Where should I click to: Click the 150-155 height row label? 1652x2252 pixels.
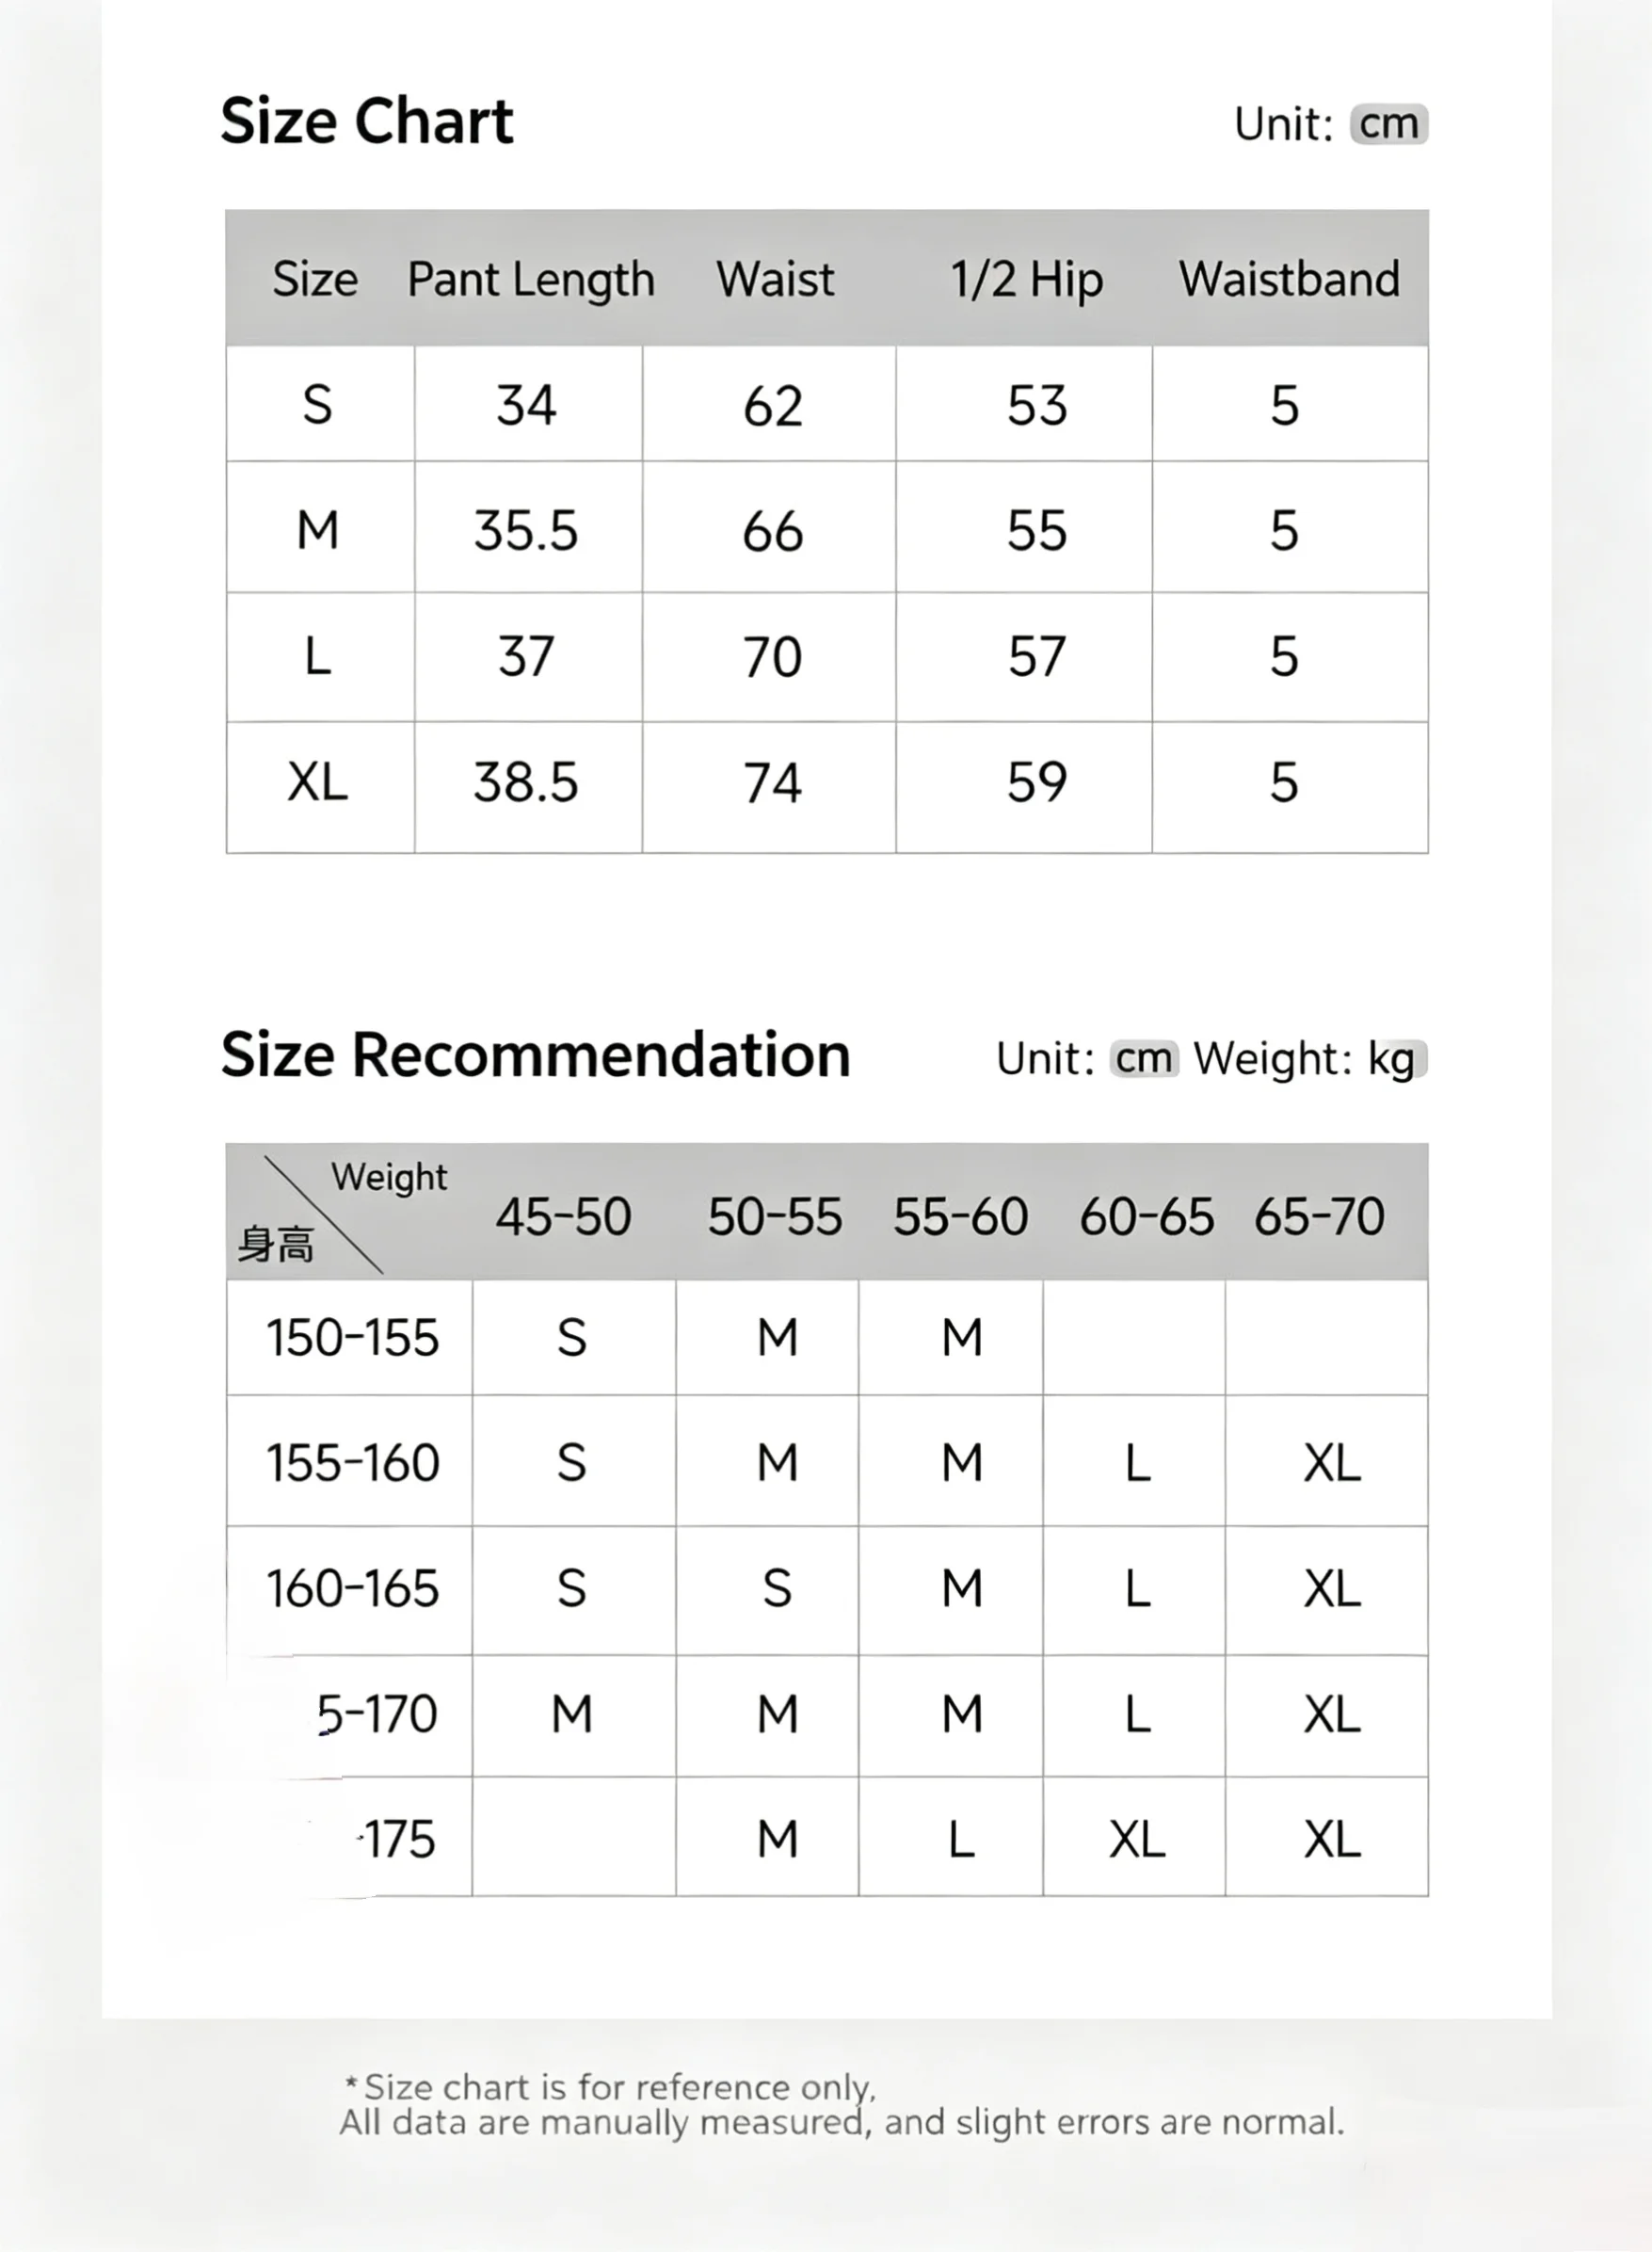pyautogui.click(x=352, y=1338)
